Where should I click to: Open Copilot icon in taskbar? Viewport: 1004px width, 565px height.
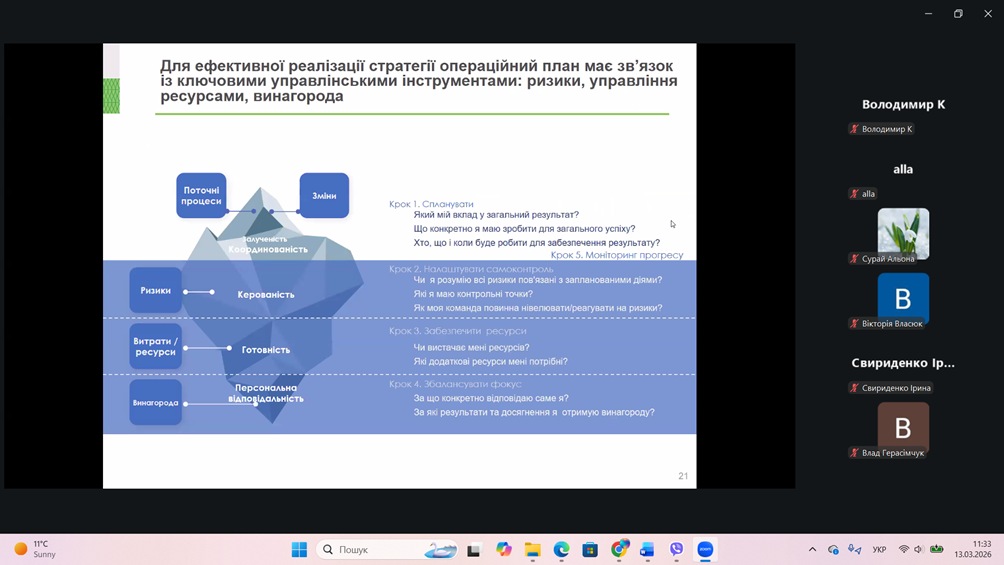click(x=504, y=549)
